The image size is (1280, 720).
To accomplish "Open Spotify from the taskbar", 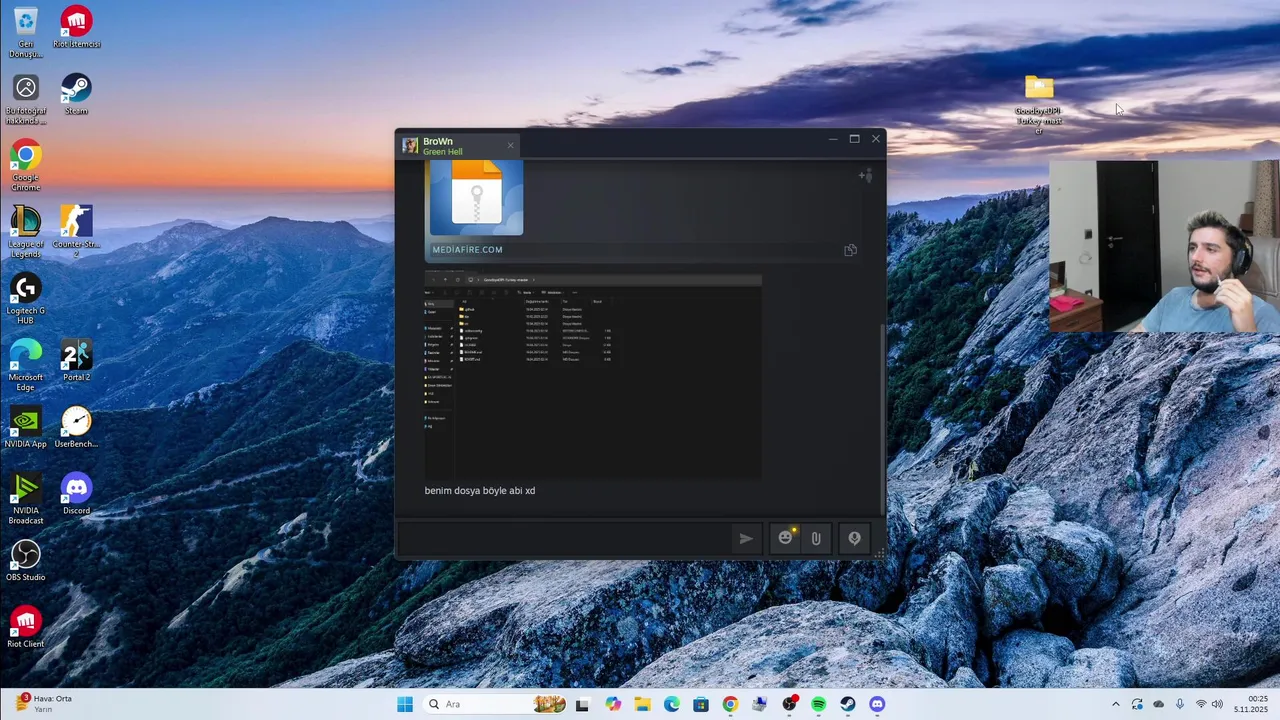I will click(819, 704).
